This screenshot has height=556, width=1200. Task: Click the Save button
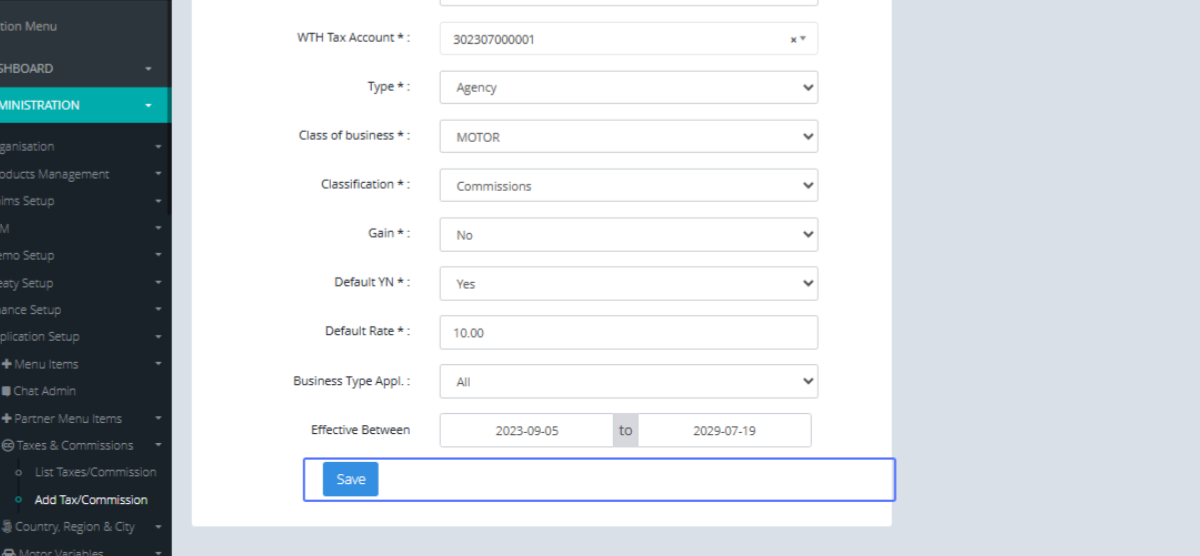350,479
